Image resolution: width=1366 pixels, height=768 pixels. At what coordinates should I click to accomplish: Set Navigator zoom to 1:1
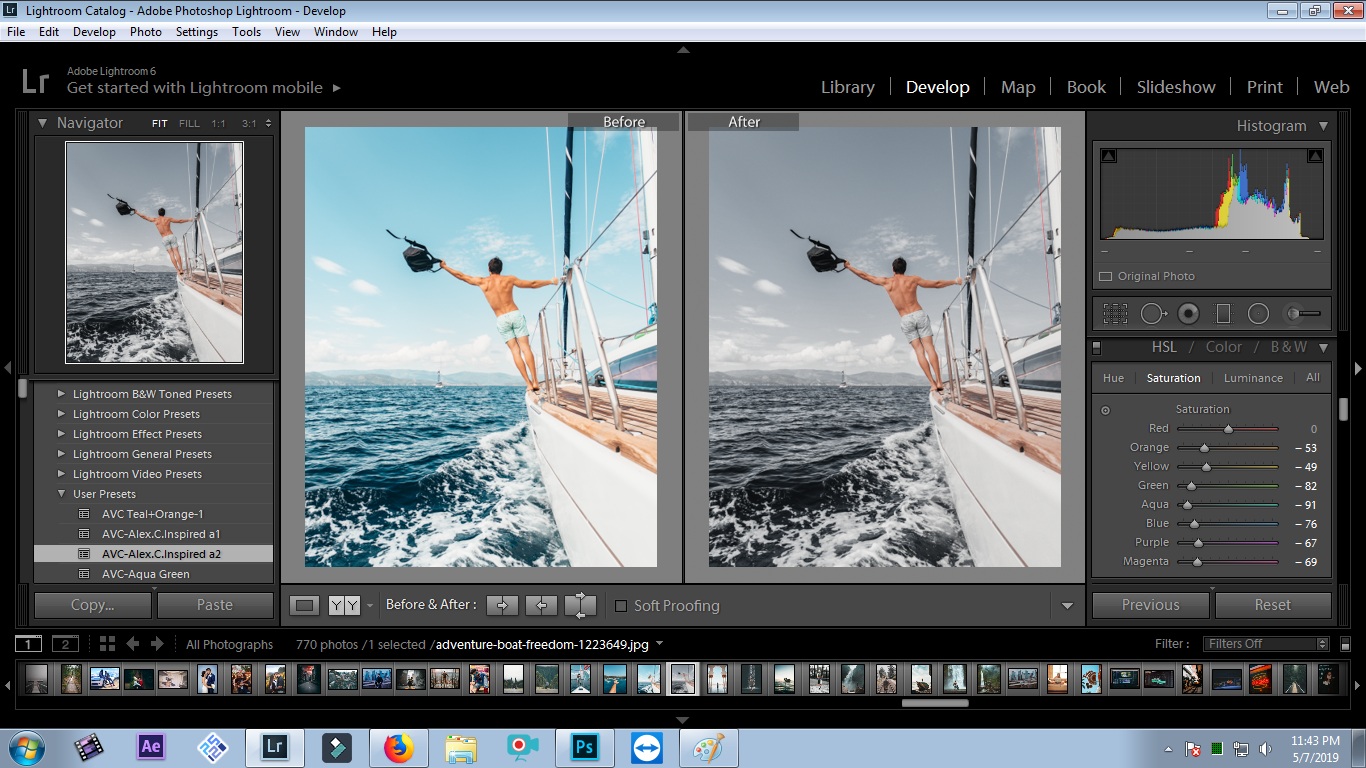click(x=218, y=124)
